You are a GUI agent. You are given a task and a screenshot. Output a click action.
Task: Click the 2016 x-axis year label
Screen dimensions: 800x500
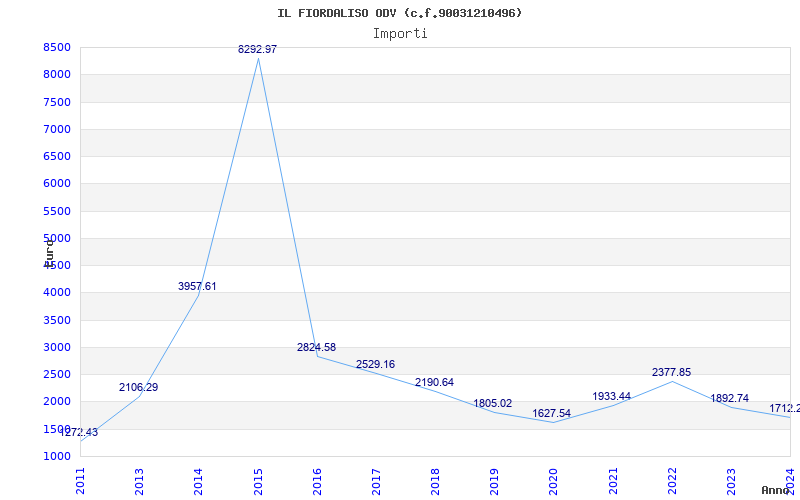[x=317, y=482]
